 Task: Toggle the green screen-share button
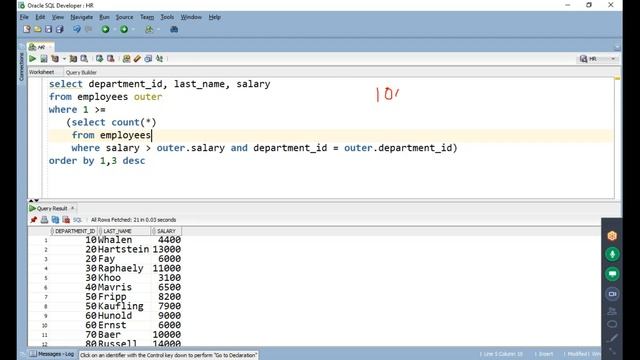click(x=612, y=274)
